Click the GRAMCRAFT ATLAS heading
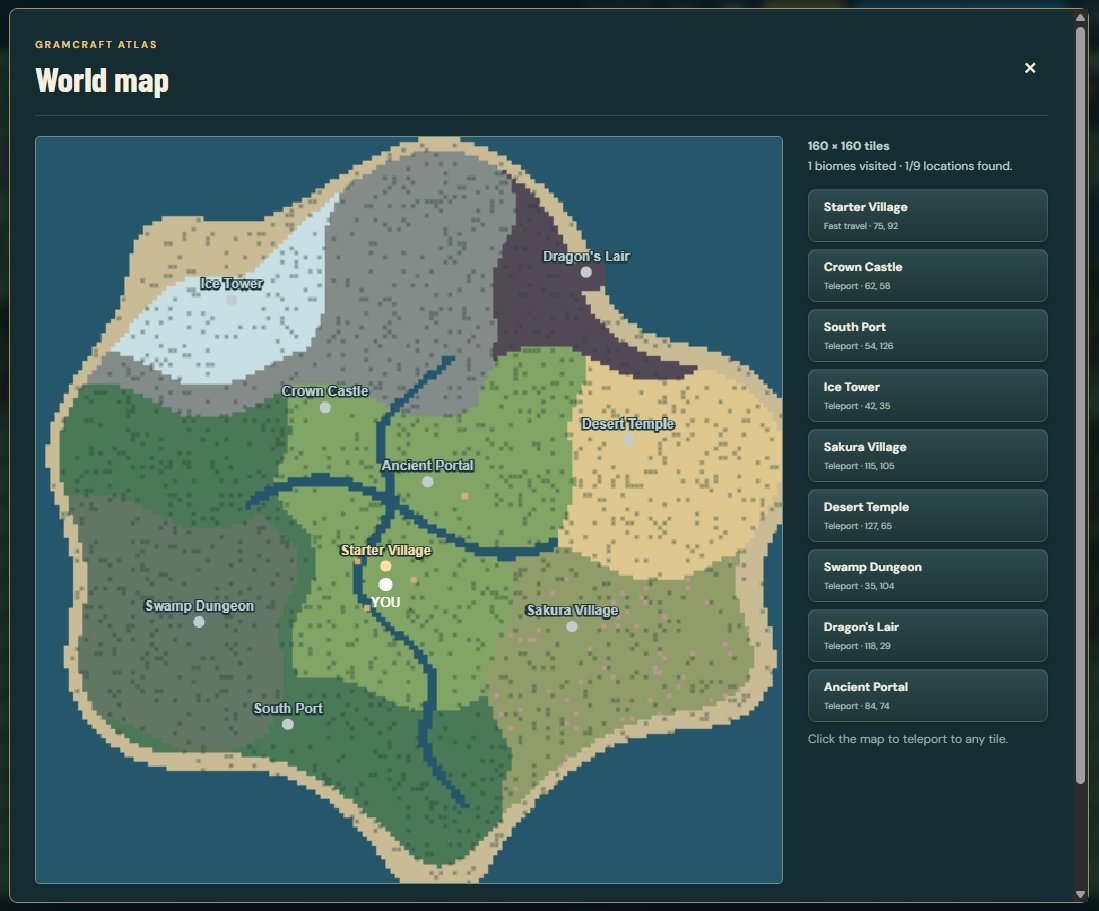 (x=96, y=44)
